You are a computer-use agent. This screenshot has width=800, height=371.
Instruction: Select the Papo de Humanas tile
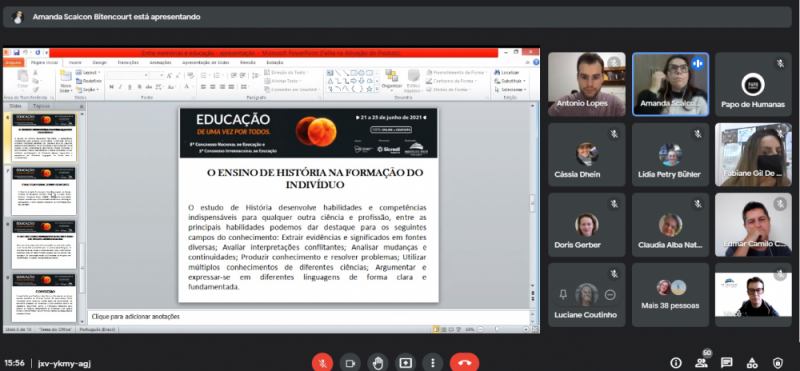(753, 85)
